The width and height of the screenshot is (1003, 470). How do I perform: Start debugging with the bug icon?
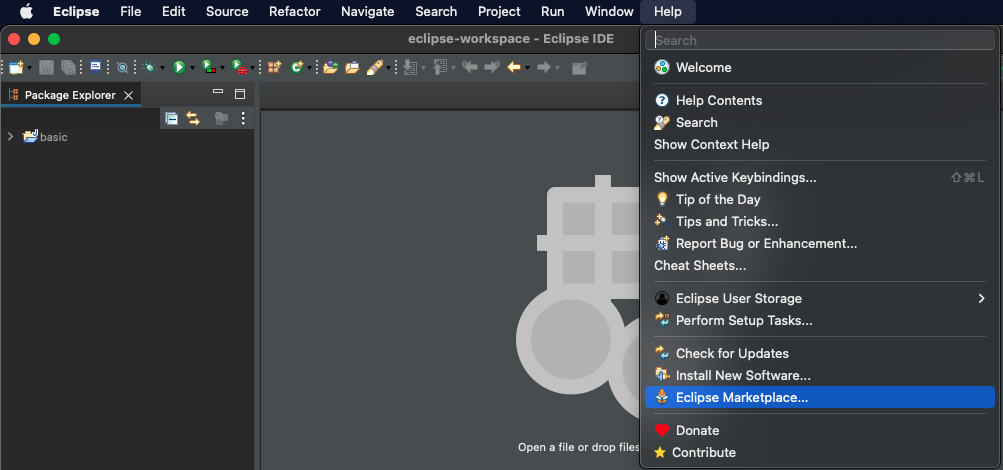150,67
